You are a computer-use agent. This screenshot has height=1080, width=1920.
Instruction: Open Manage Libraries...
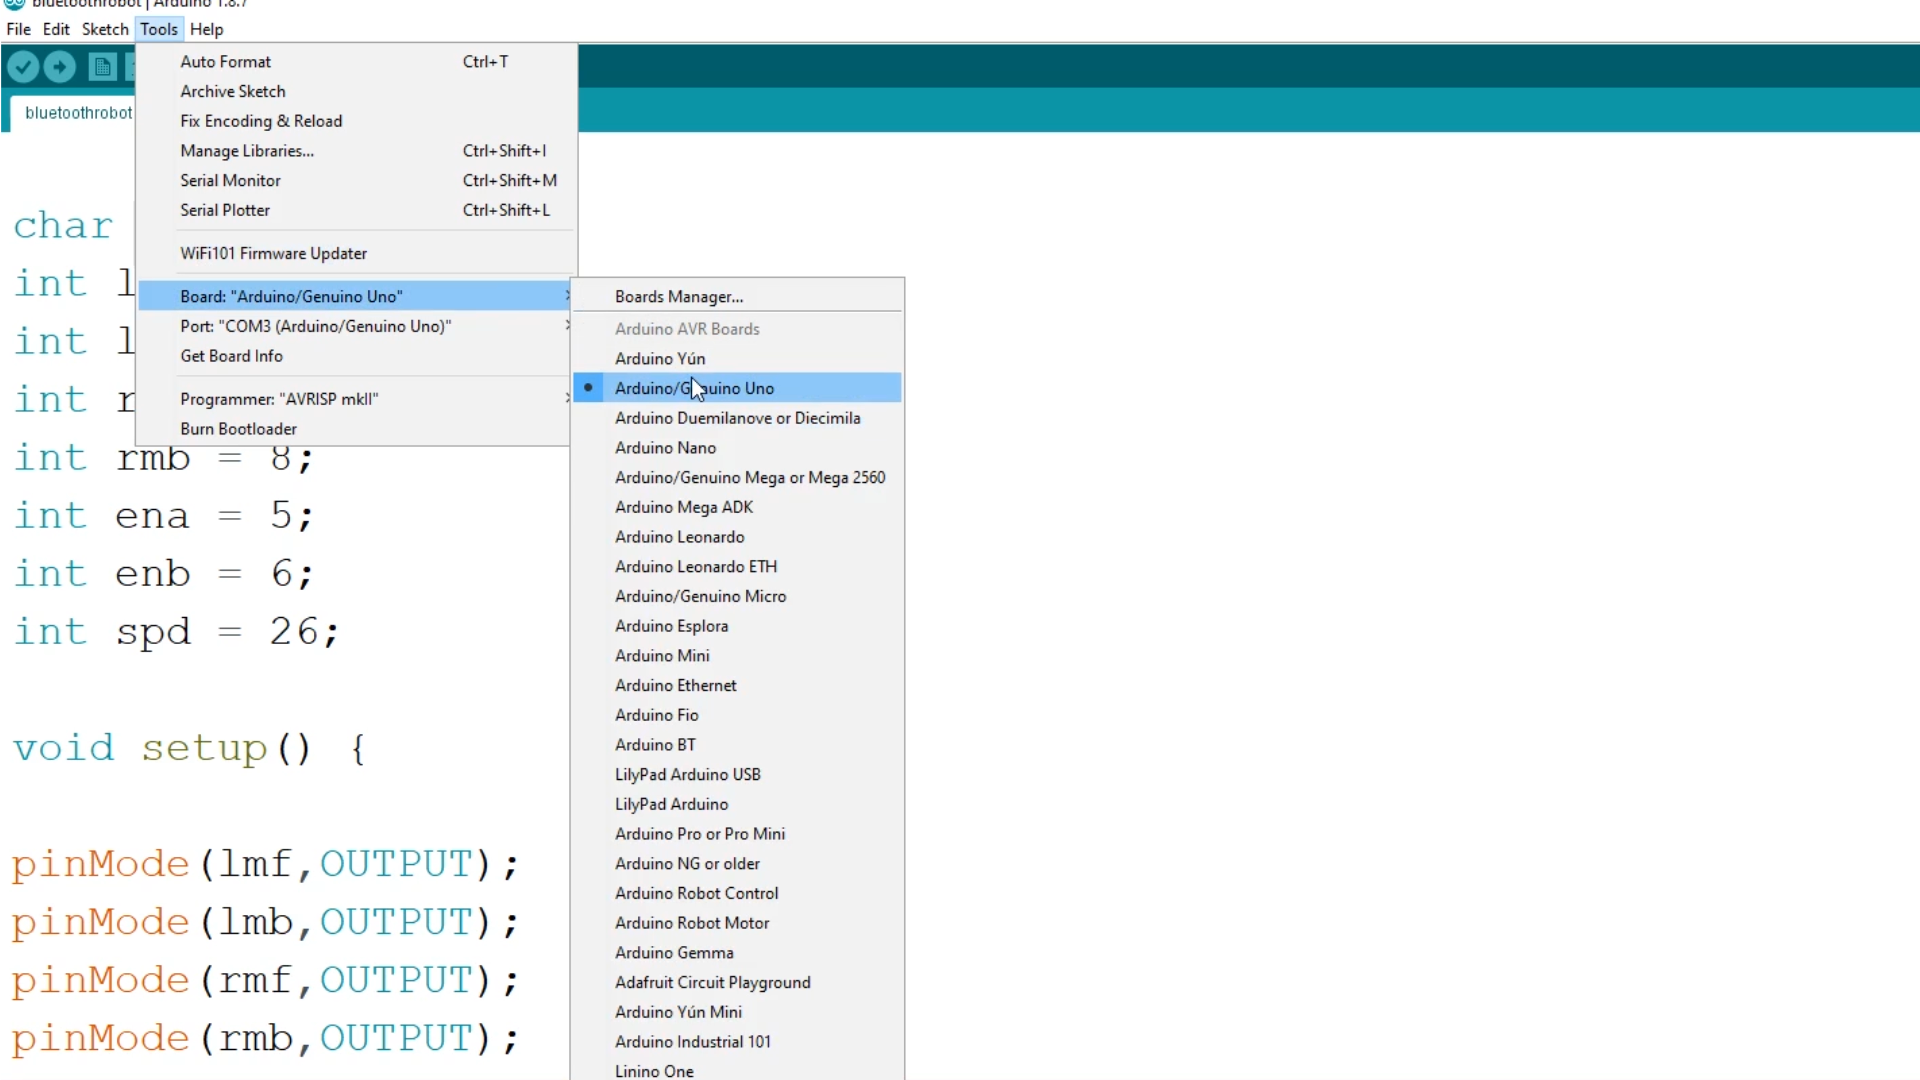pos(356,151)
